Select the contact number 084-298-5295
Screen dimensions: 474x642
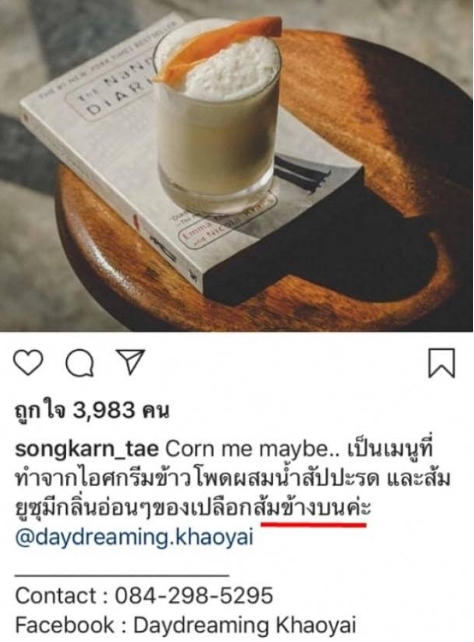[194, 595]
